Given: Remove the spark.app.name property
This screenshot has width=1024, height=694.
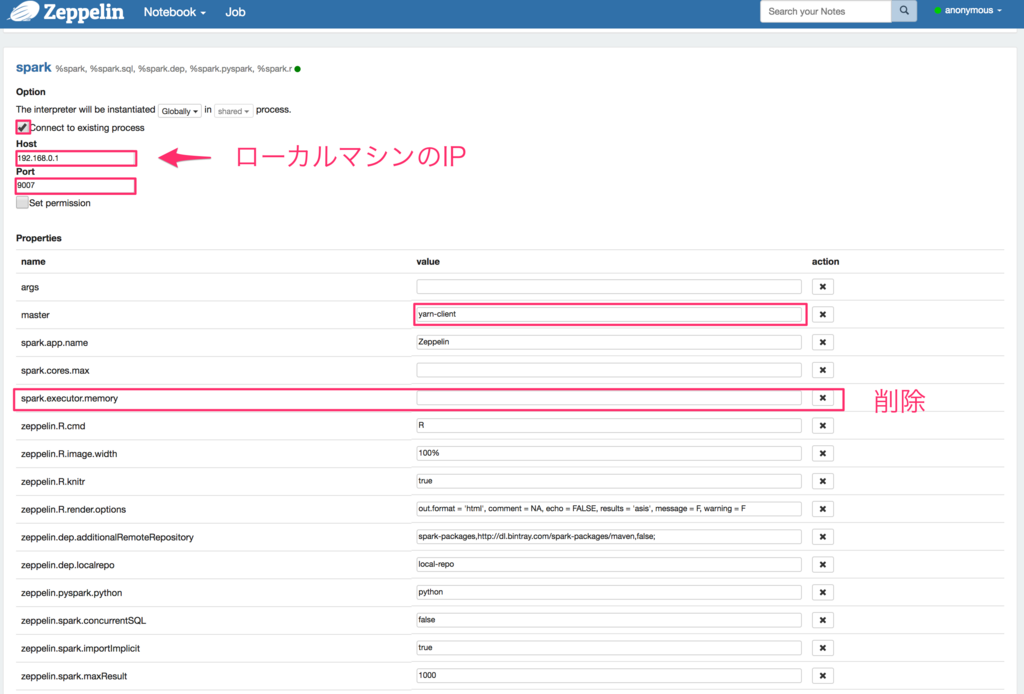Looking at the screenshot, I should [822, 342].
